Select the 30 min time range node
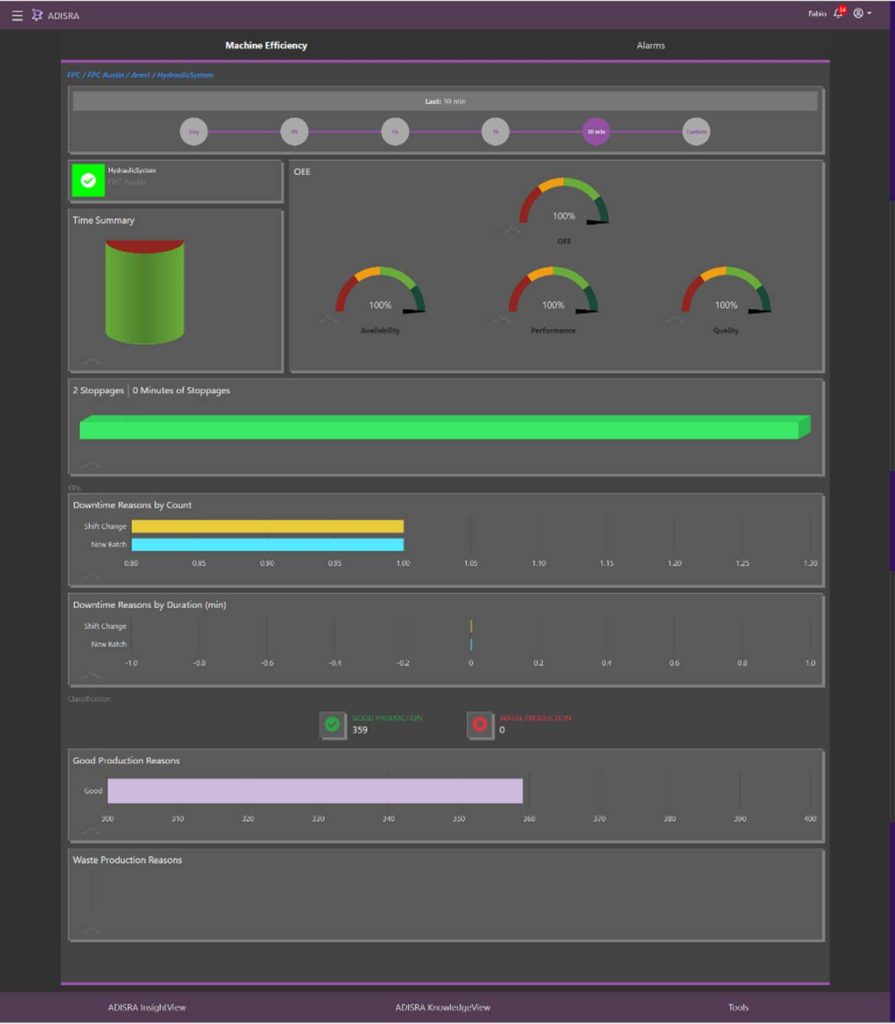895x1024 pixels. pyautogui.click(x=596, y=132)
